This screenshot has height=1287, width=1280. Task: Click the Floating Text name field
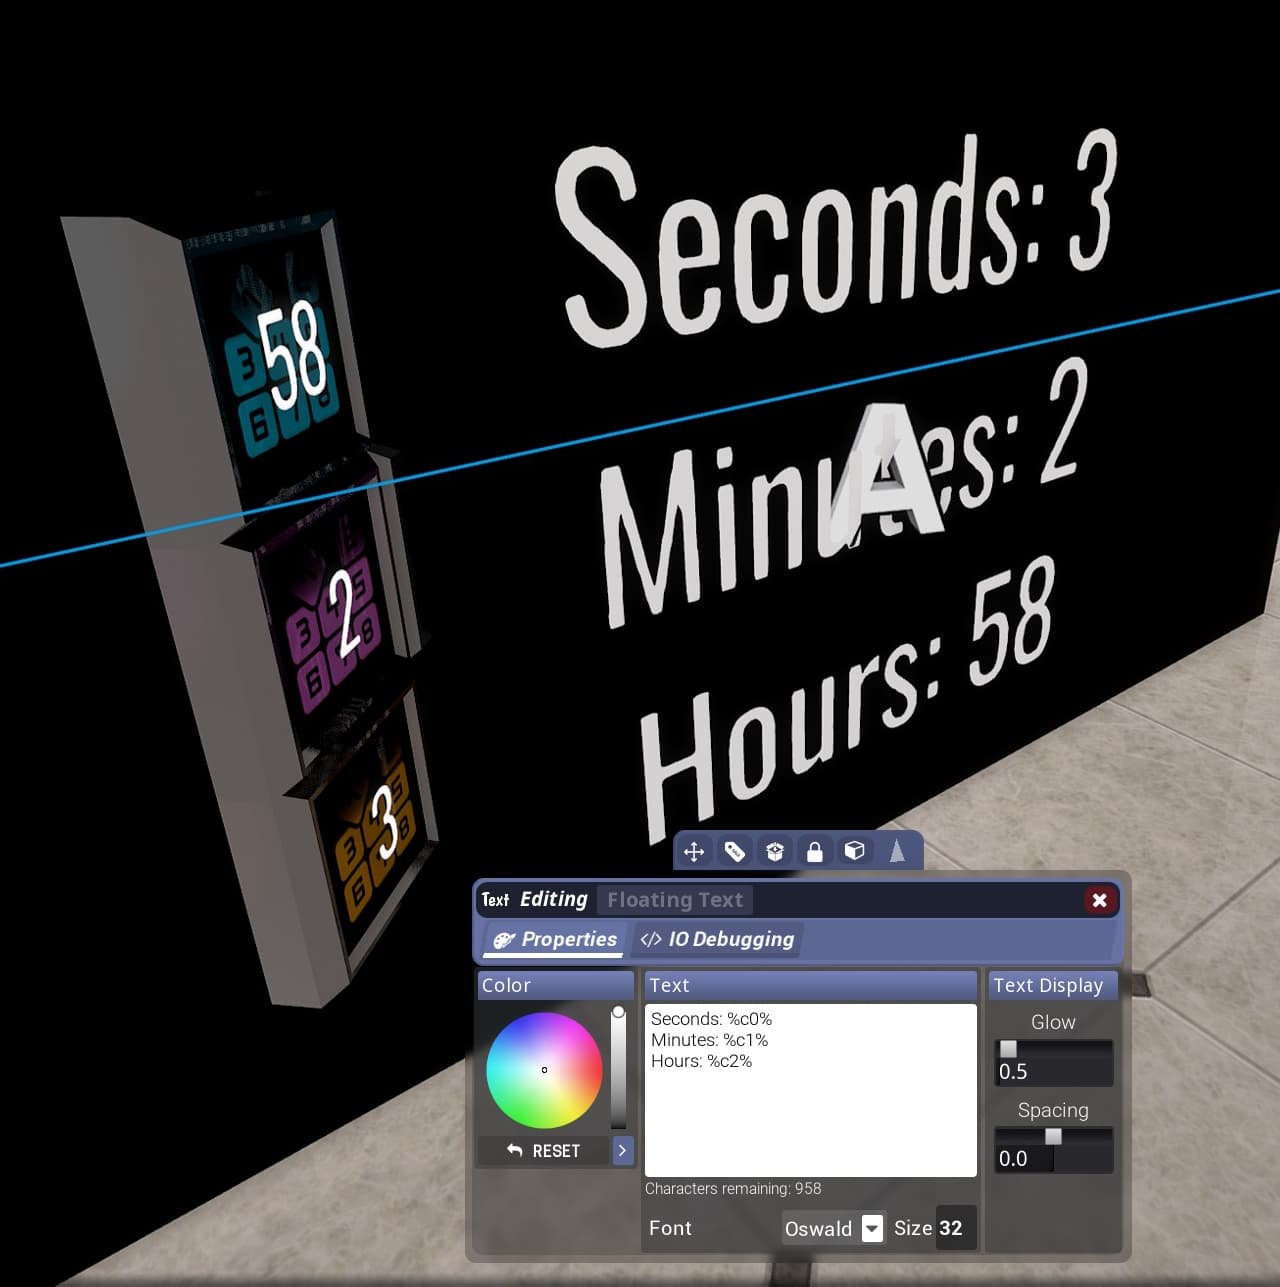pyautogui.click(x=675, y=900)
